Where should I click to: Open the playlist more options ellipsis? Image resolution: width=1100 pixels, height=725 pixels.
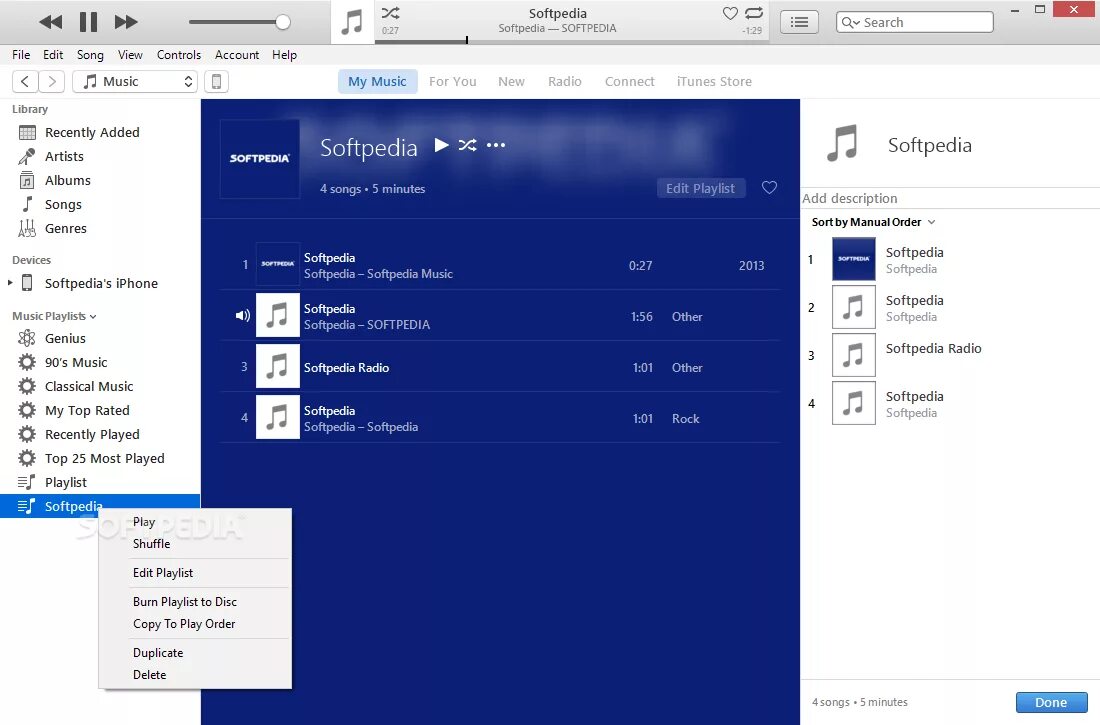(x=496, y=145)
